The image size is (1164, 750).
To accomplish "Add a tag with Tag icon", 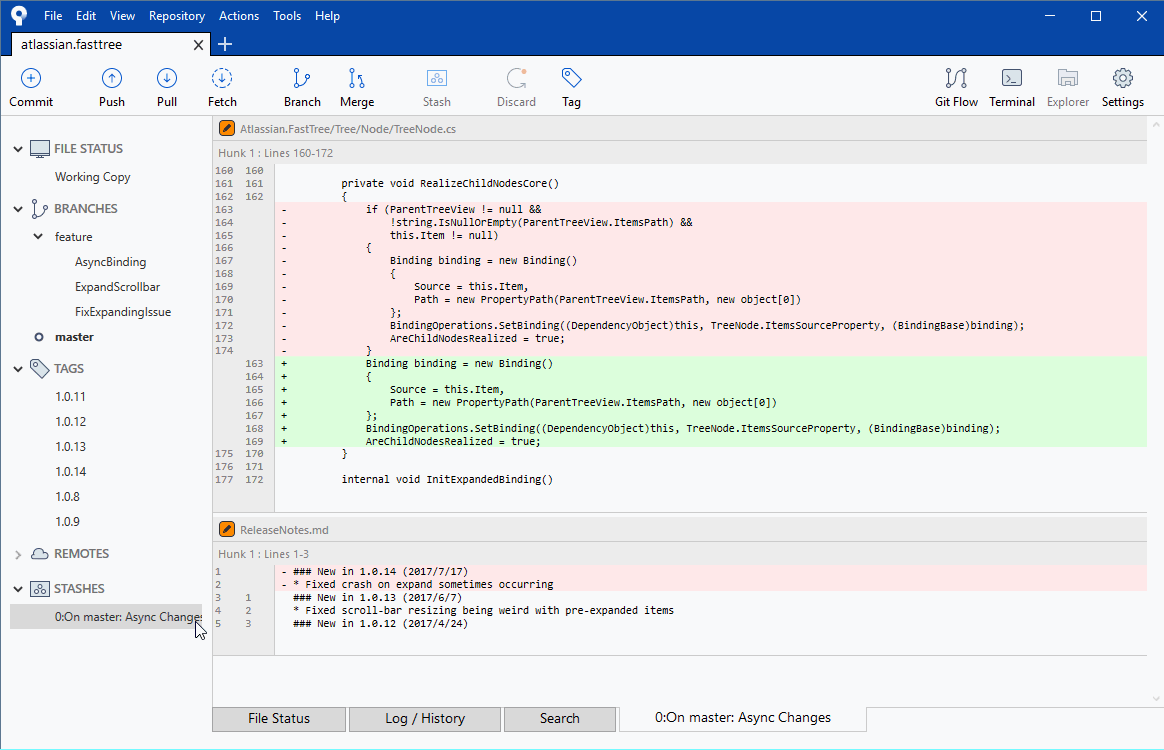I will [x=571, y=78].
